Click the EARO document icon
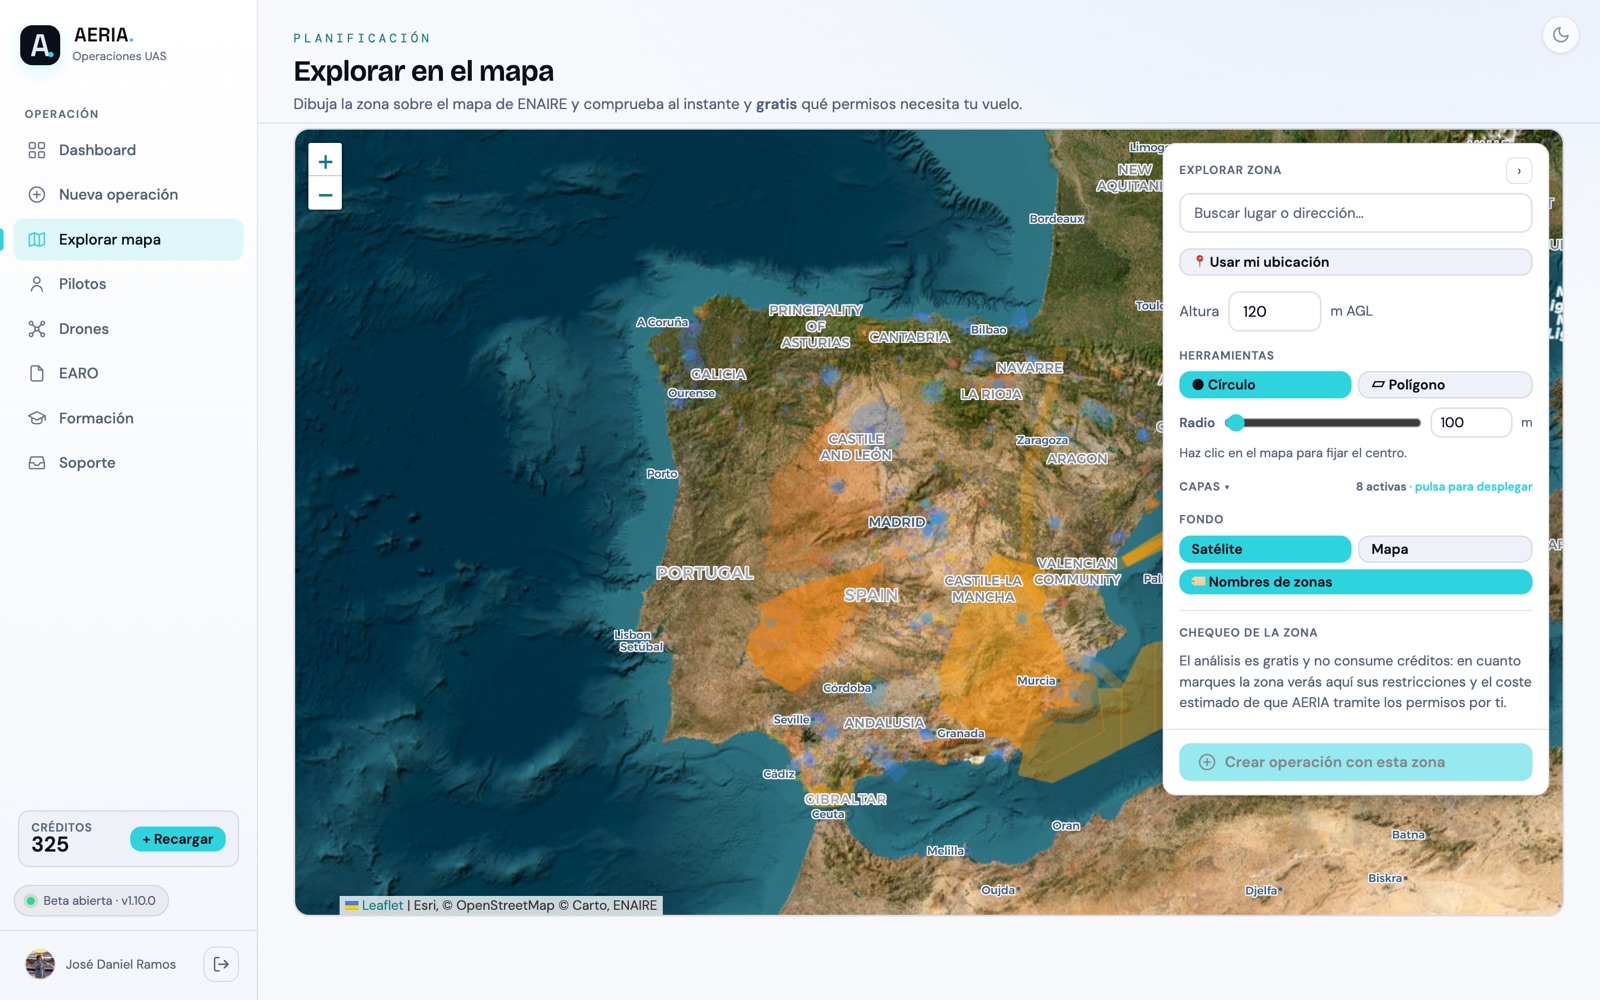The image size is (1600, 1000). pos(37,374)
